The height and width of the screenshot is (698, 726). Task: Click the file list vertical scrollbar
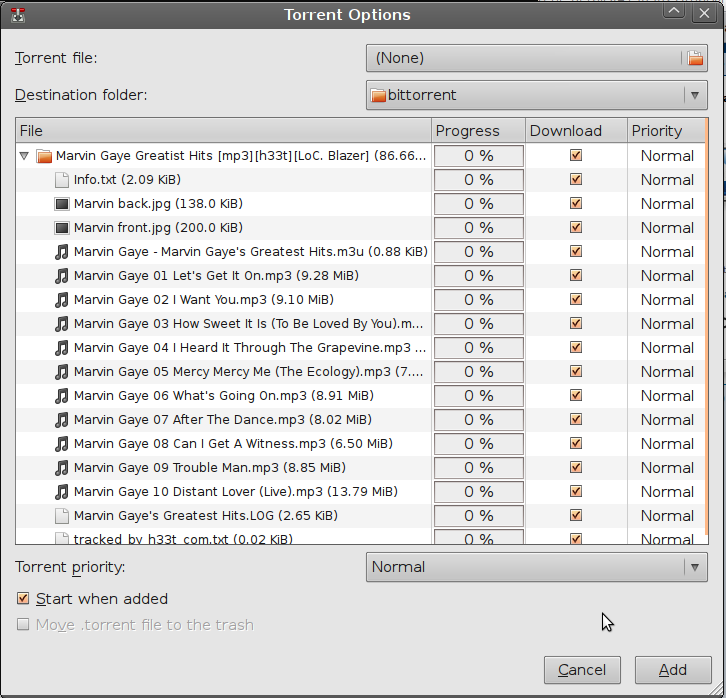click(707, 324)
